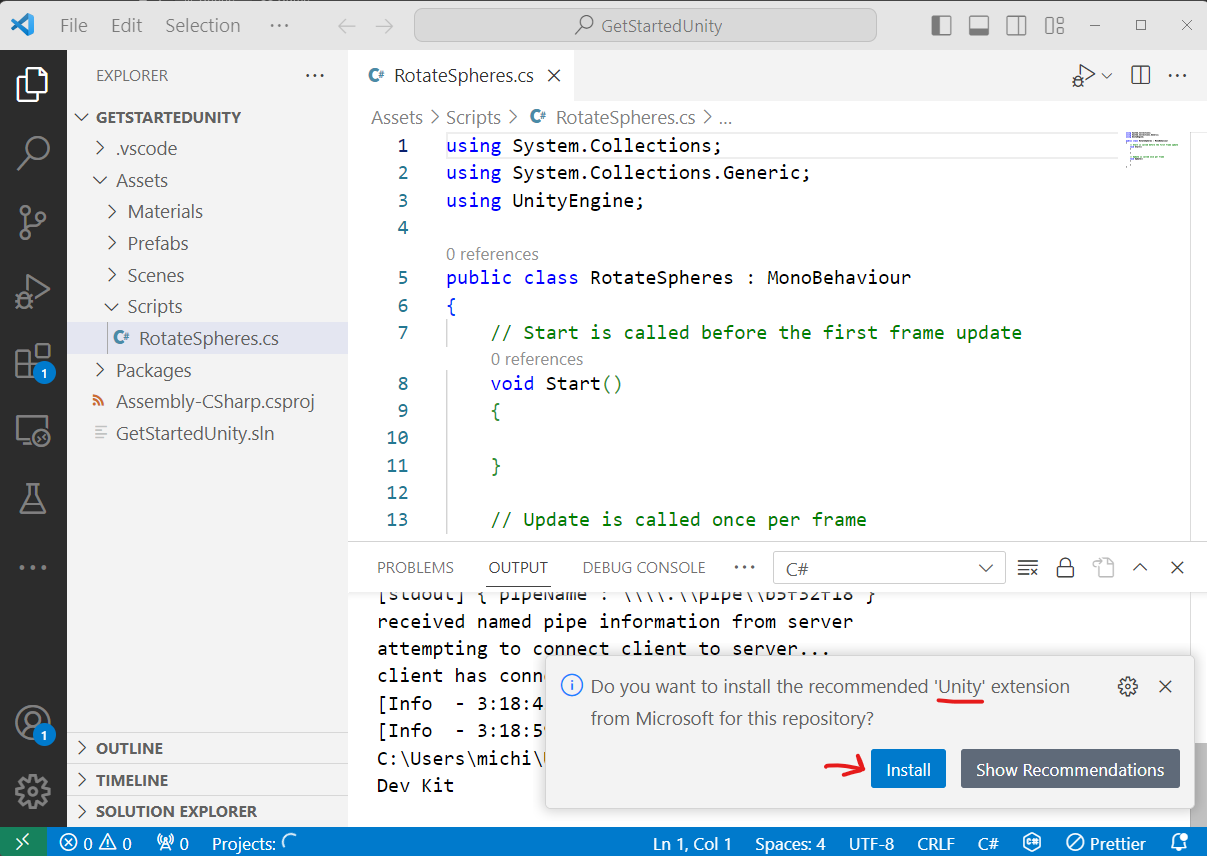Show additional views ellipsis in activity bar
1207x856 pixels.
33,567
